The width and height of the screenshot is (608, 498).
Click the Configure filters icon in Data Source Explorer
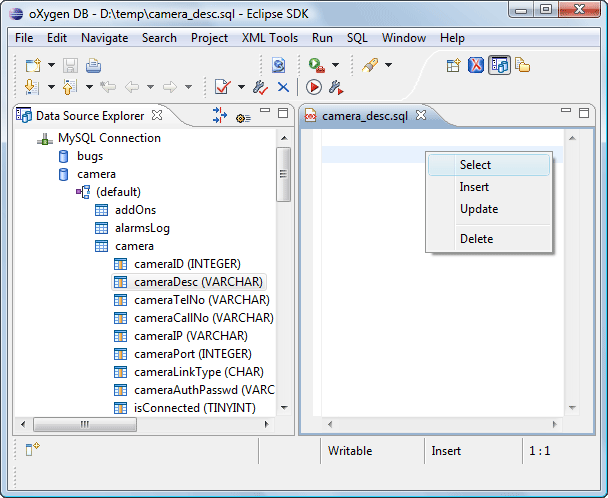click(243, 116)
